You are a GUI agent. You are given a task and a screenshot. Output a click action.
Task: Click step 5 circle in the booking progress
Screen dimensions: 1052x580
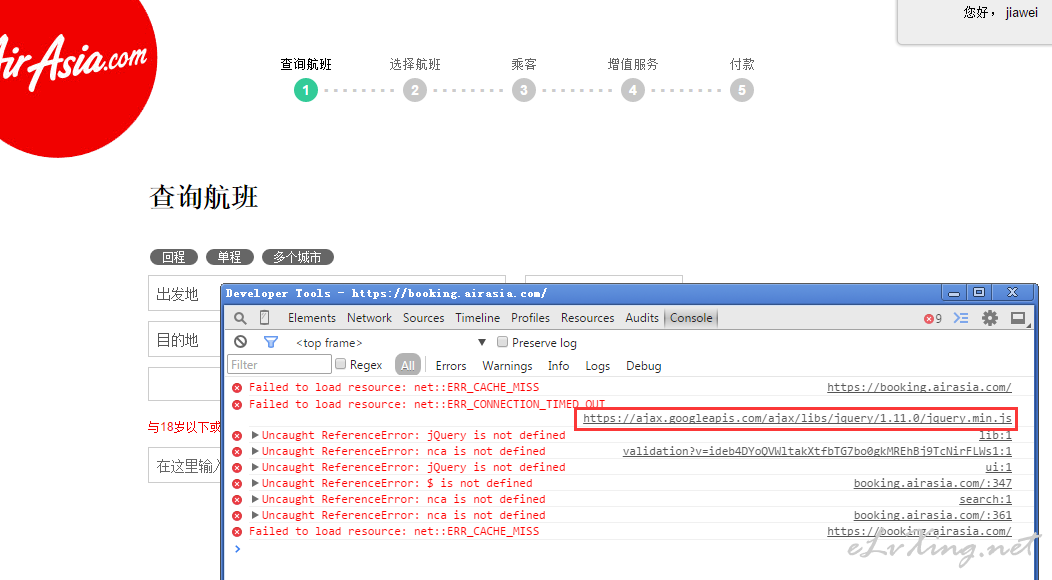(741, 90)
